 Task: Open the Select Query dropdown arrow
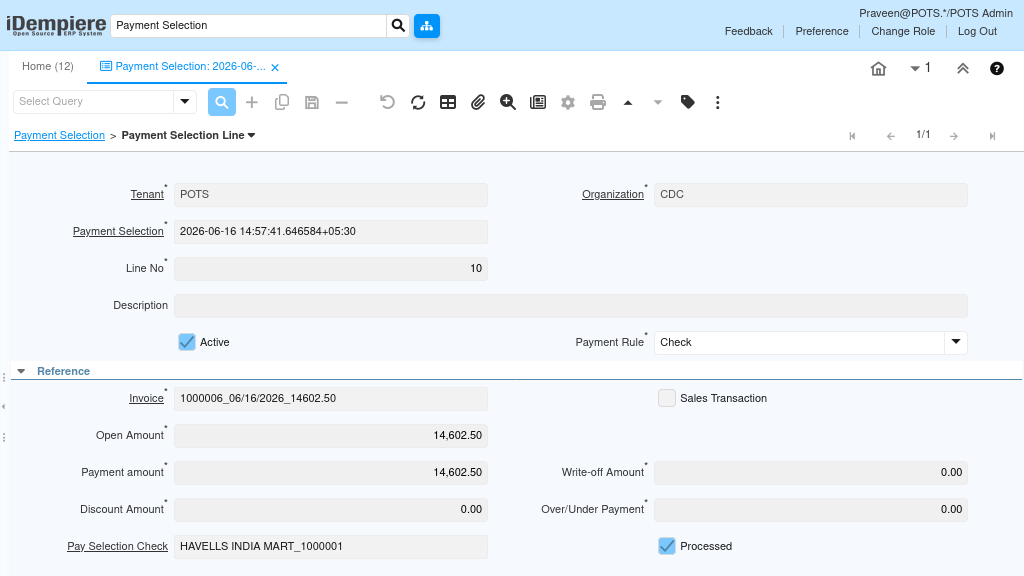185,102
